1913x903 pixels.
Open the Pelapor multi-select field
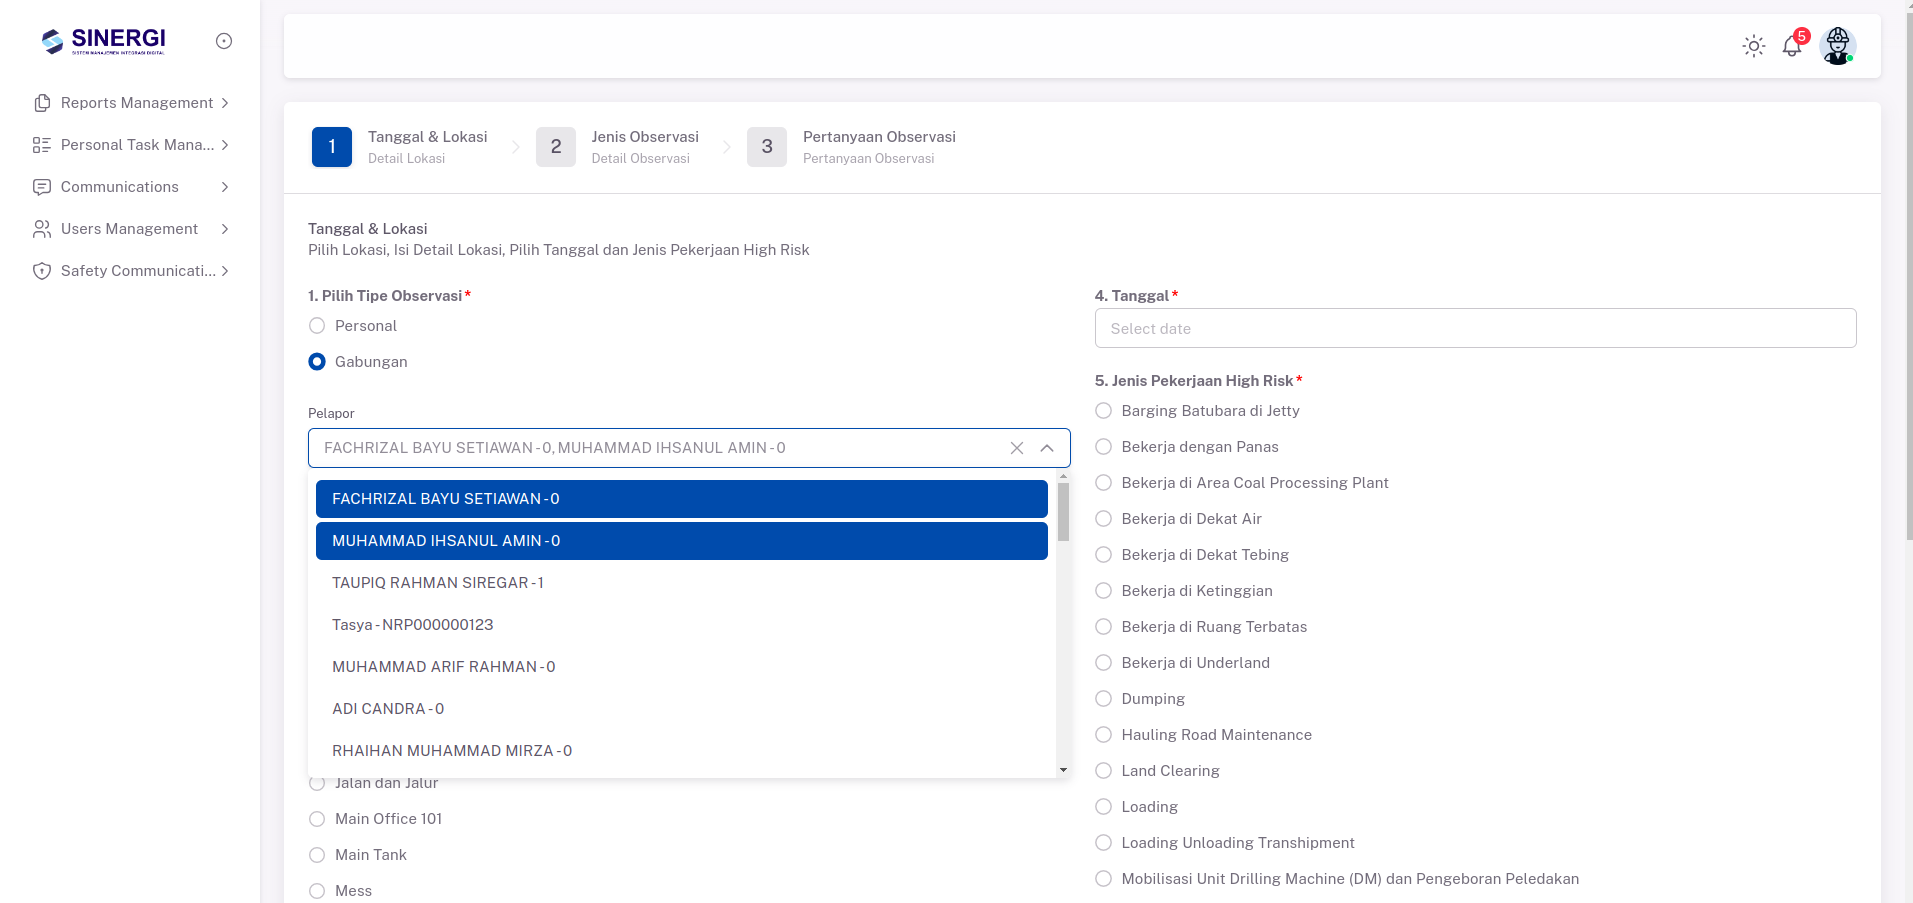(689, 448)
